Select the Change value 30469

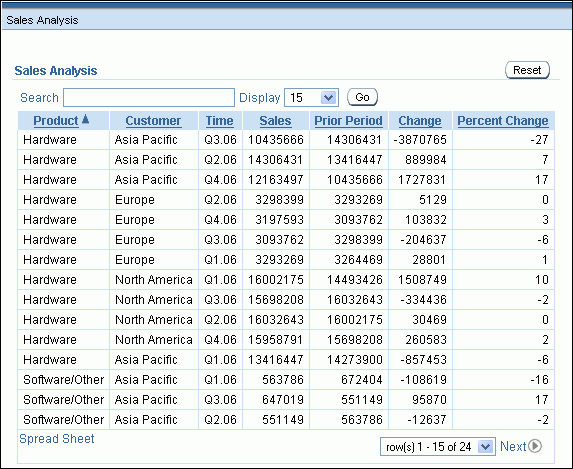[x=429, y=319]
